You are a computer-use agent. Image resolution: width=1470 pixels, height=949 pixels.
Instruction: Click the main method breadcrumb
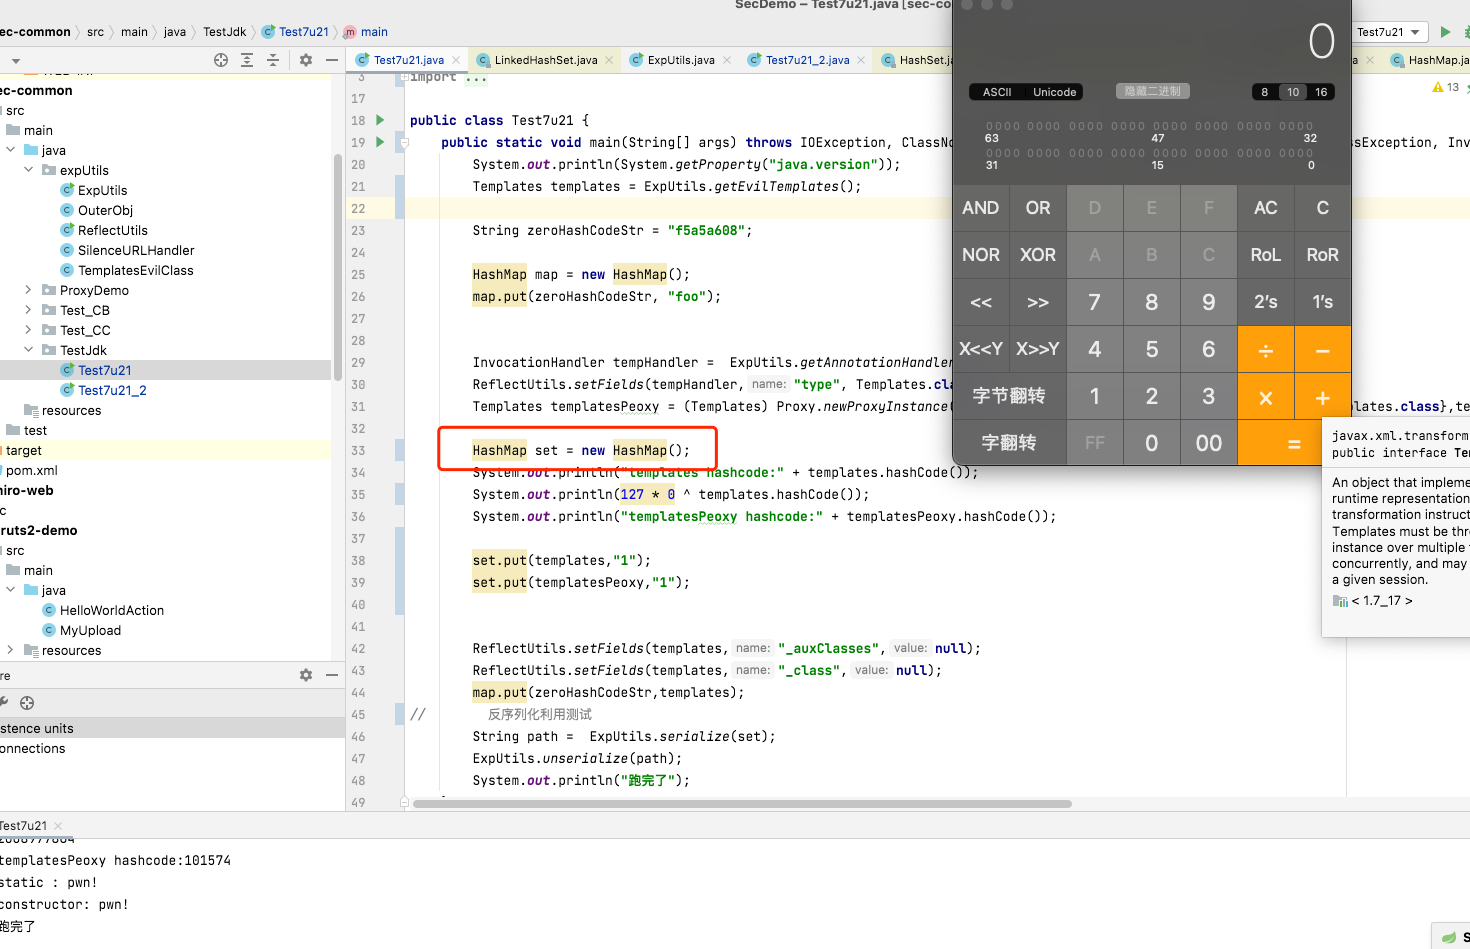pos(366,32)
